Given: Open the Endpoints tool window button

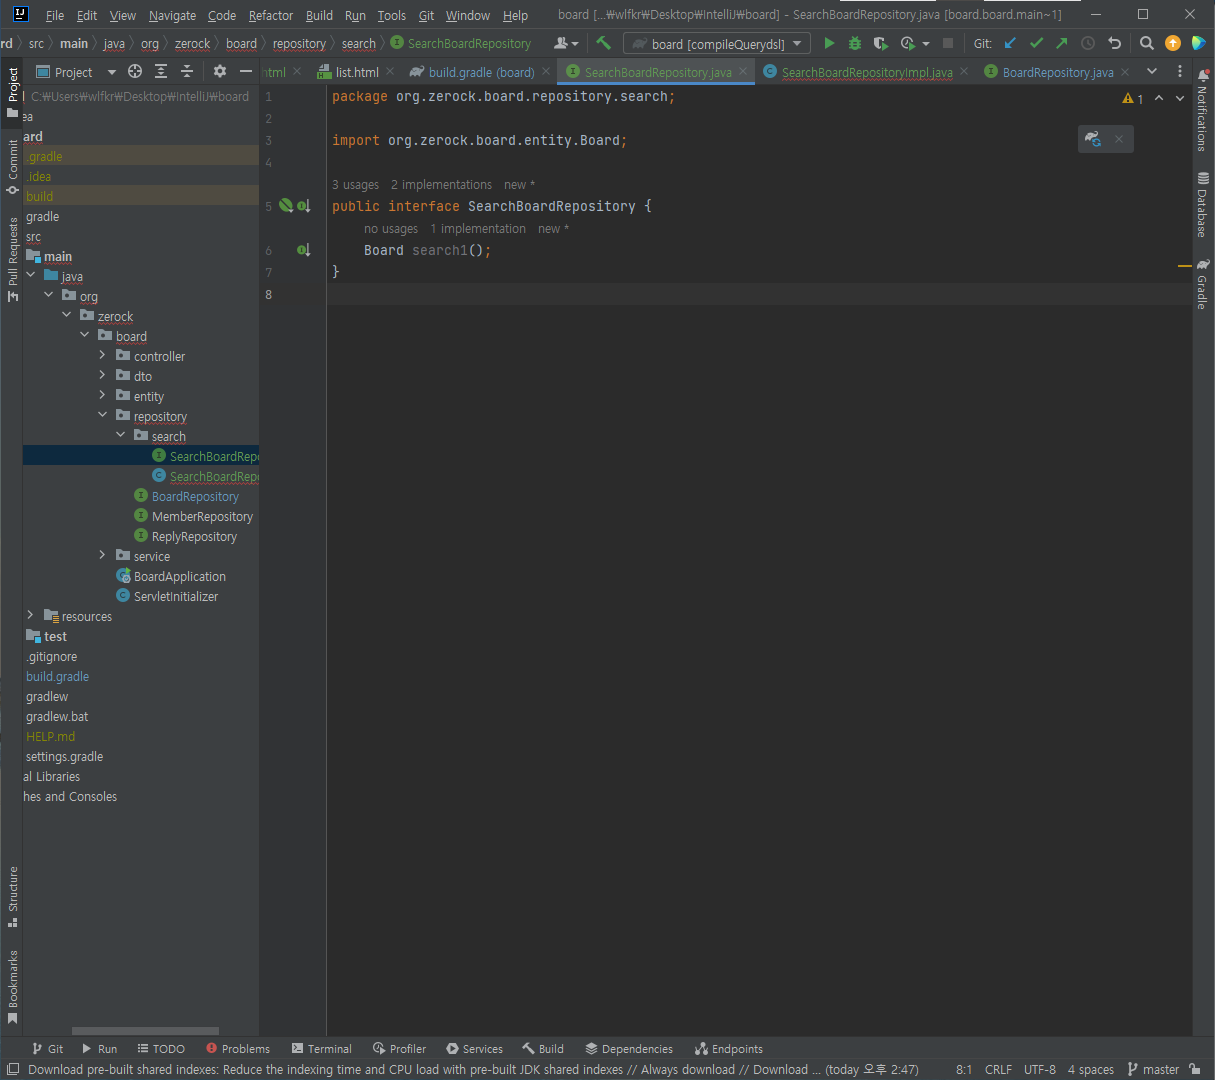Looking at the screenshot, I should [x=729, y=1048].
